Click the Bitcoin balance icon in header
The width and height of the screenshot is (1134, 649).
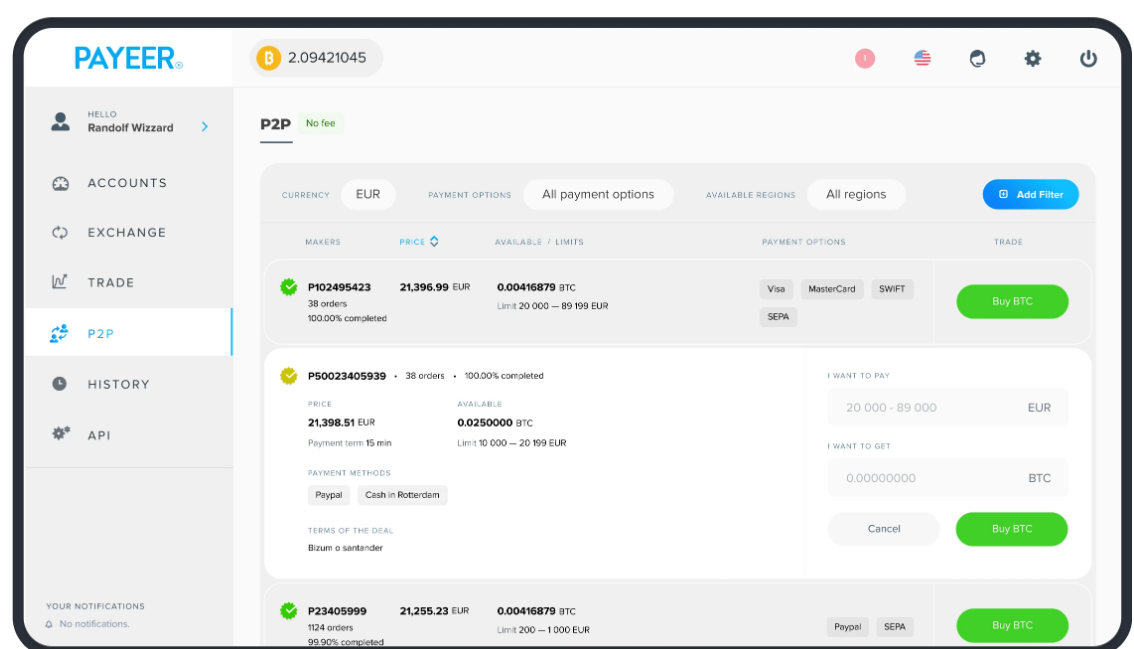(x=268, y=58)
